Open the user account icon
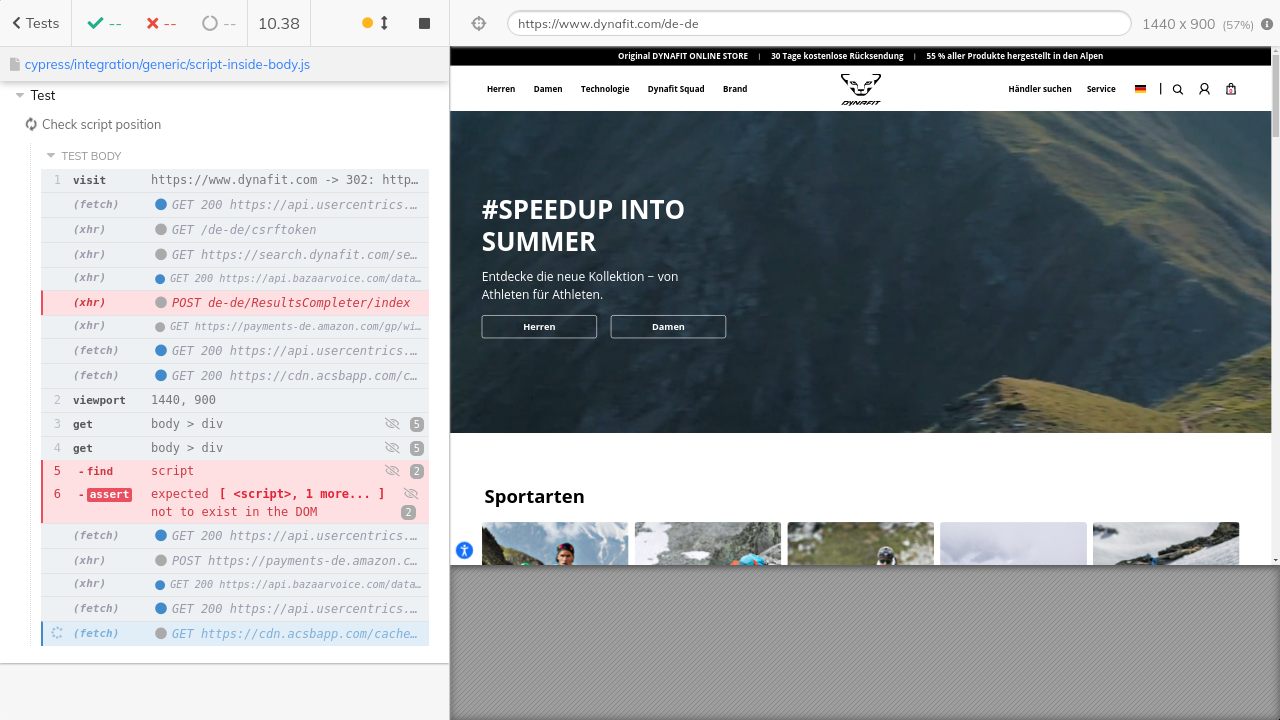 (x=1204, y=89)
